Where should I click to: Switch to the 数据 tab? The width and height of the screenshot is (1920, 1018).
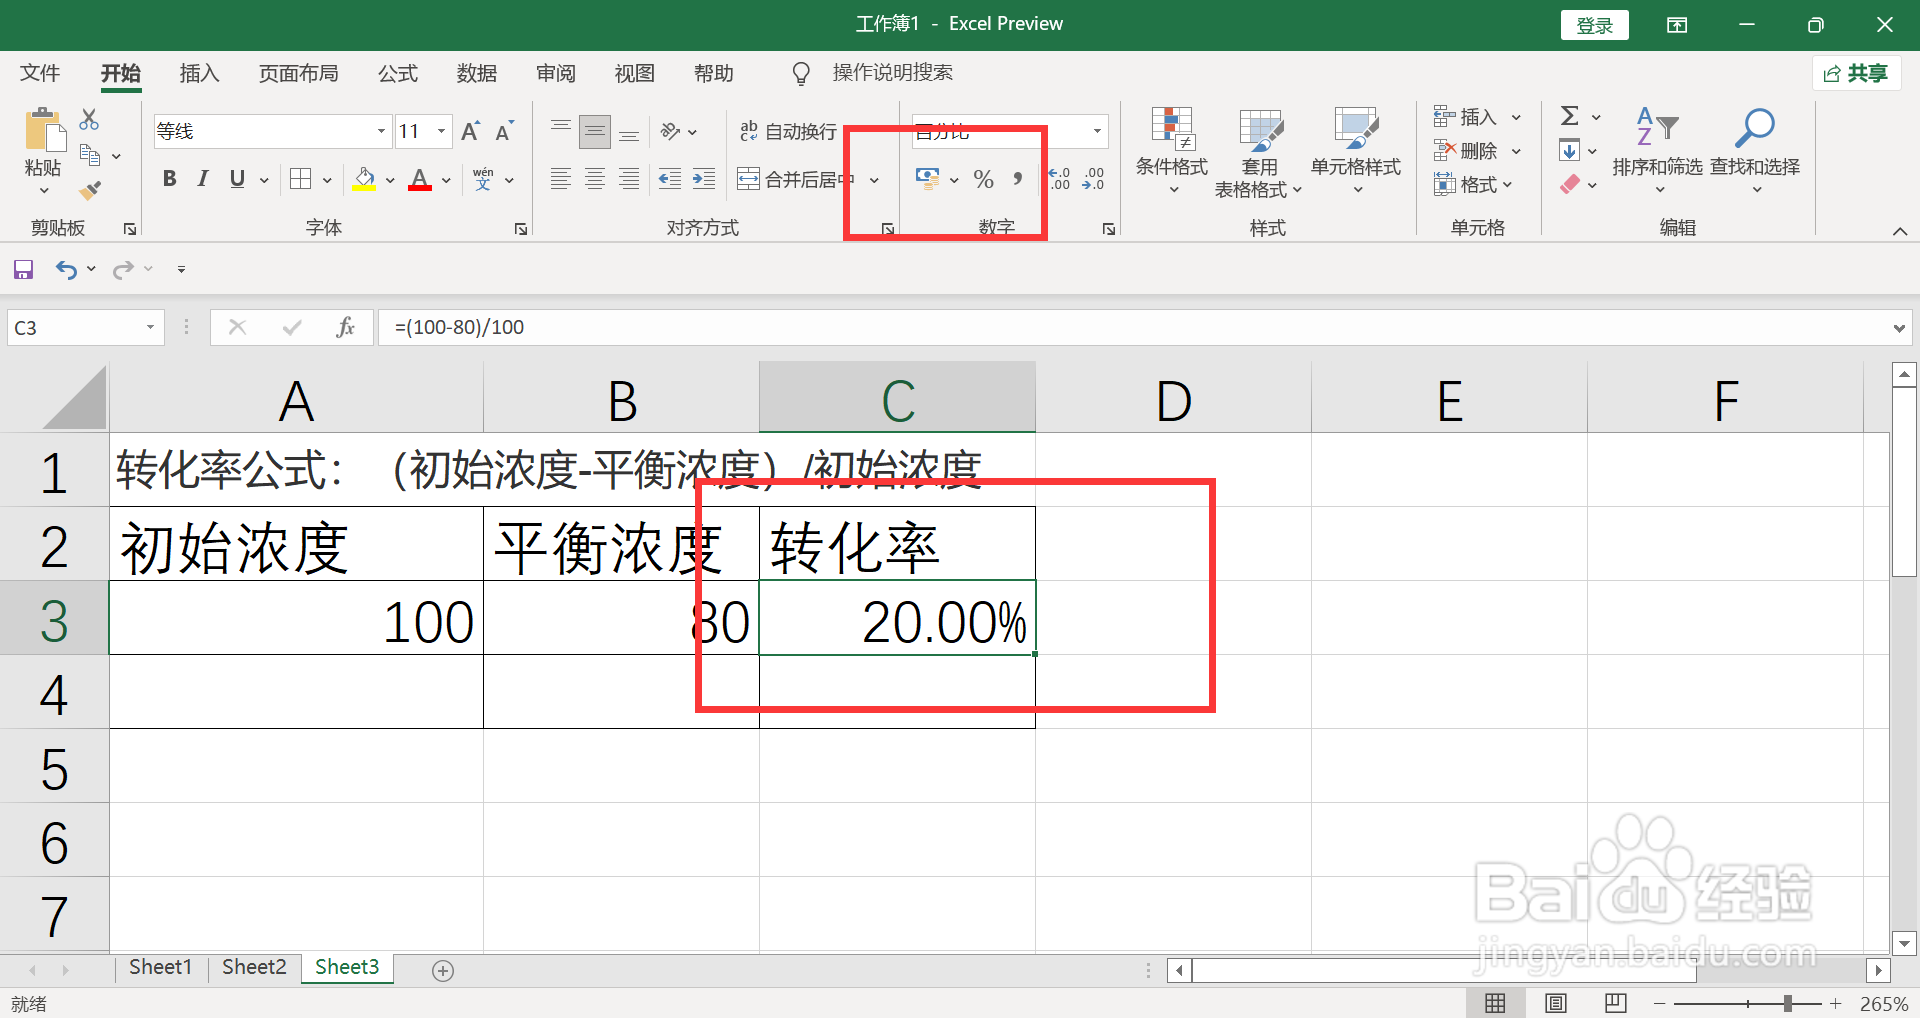[477, 73]
